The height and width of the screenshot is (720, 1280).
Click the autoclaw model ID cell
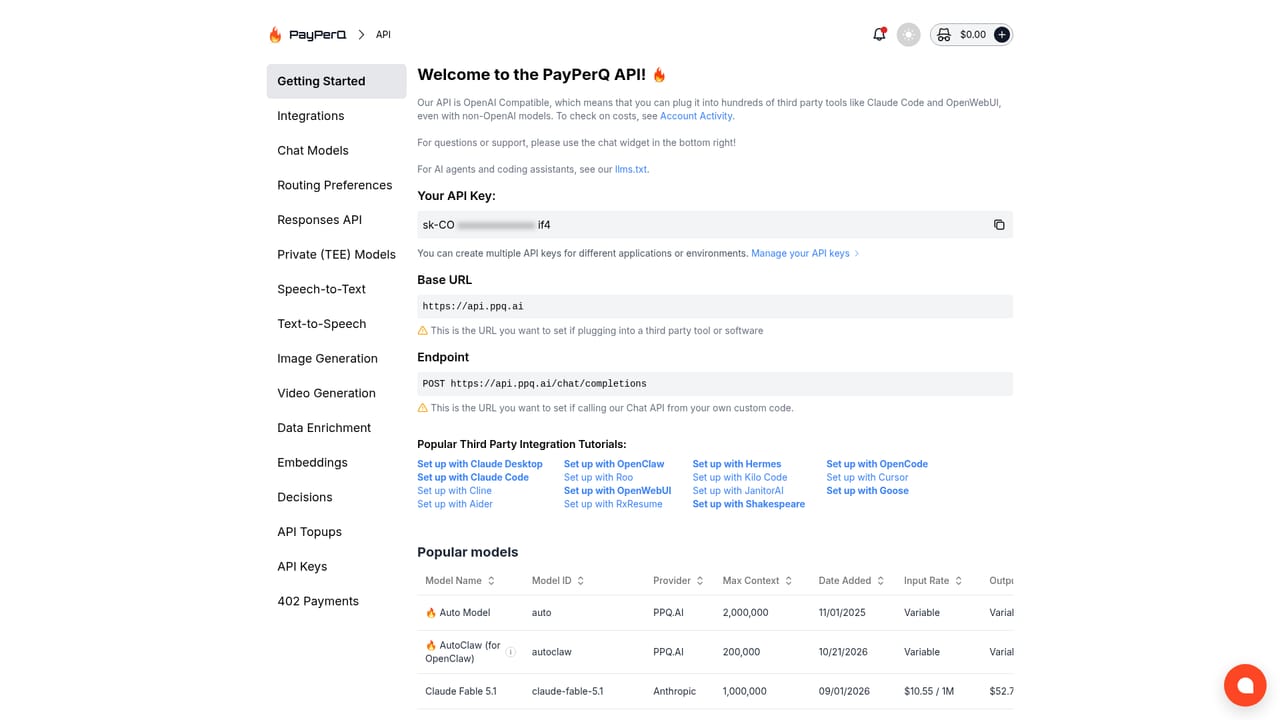pos(552,652)
